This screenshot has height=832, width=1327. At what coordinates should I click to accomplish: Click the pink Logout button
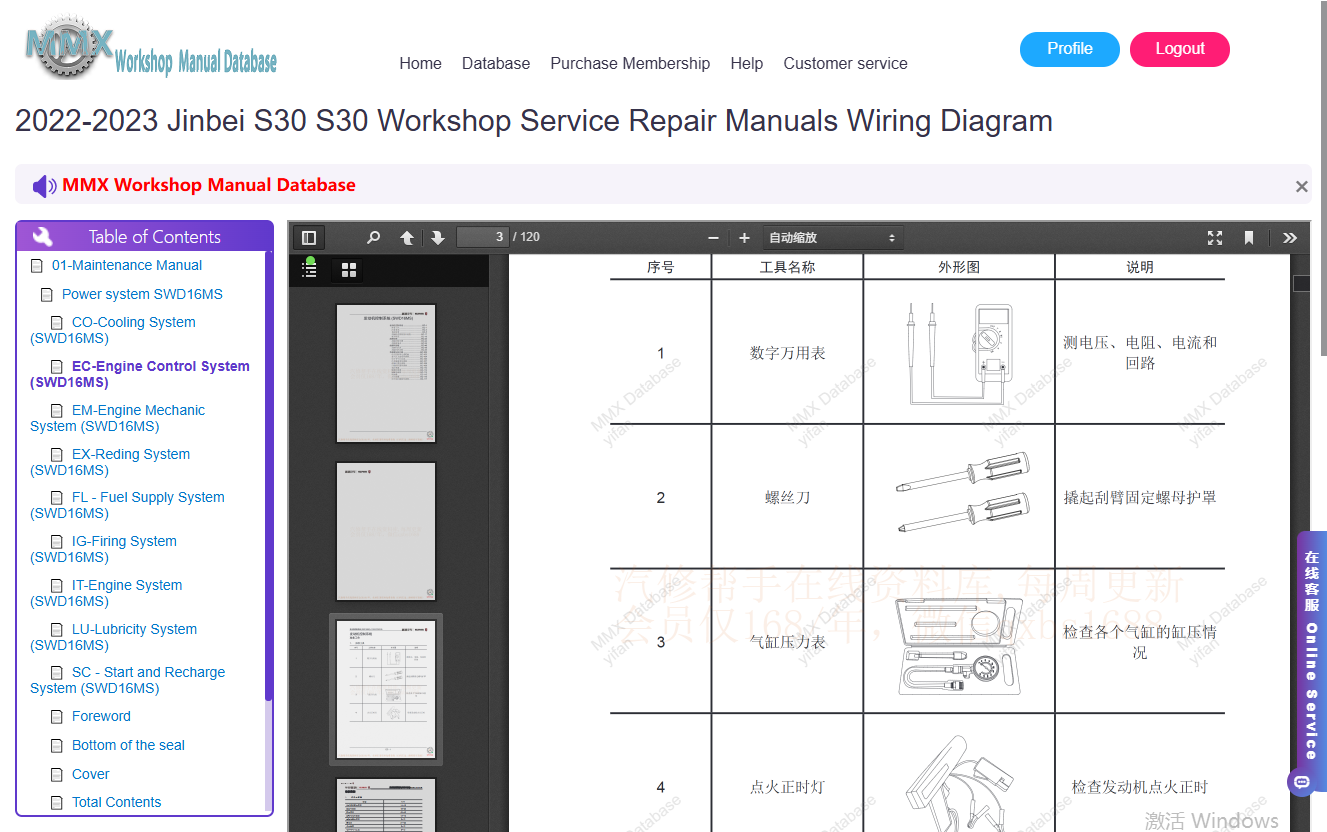[1180, 49]
